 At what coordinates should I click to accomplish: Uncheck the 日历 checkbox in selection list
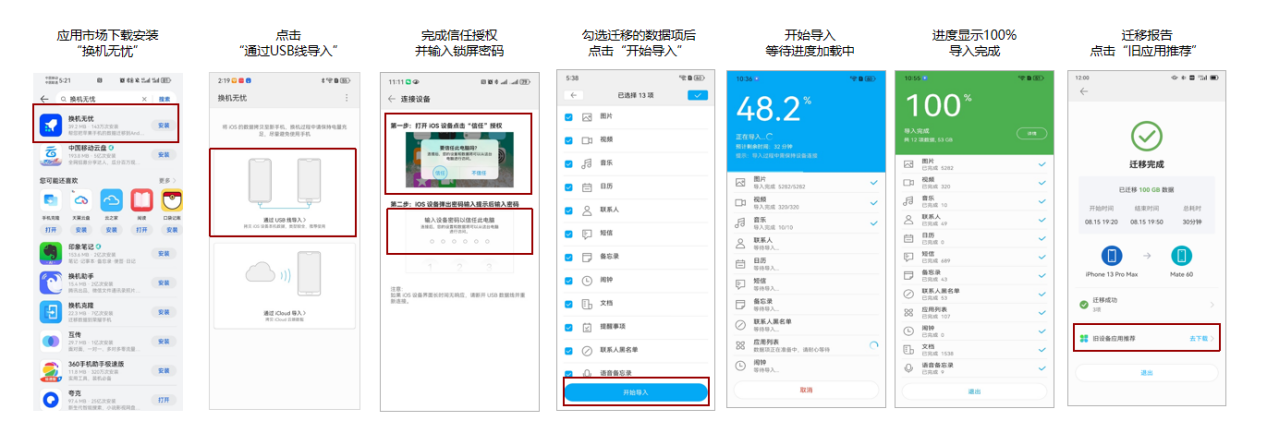tap(569, 186)
